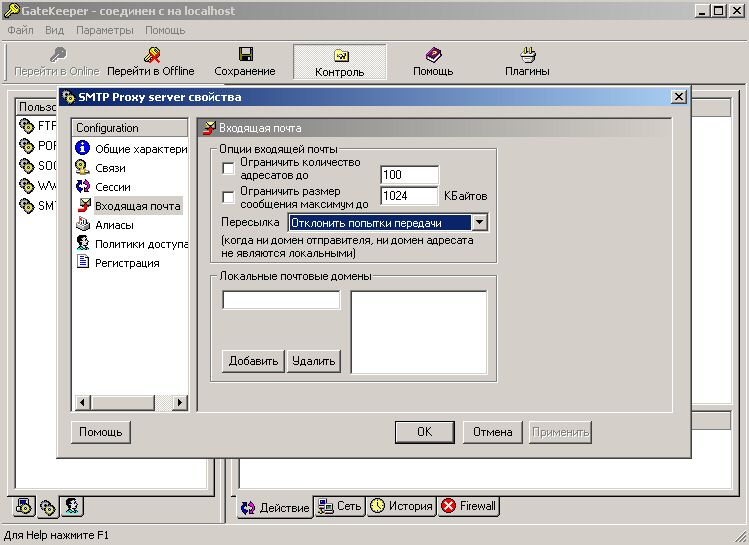
Task: Confirm the dialog with OK
Action: click(x=425, y=432)
